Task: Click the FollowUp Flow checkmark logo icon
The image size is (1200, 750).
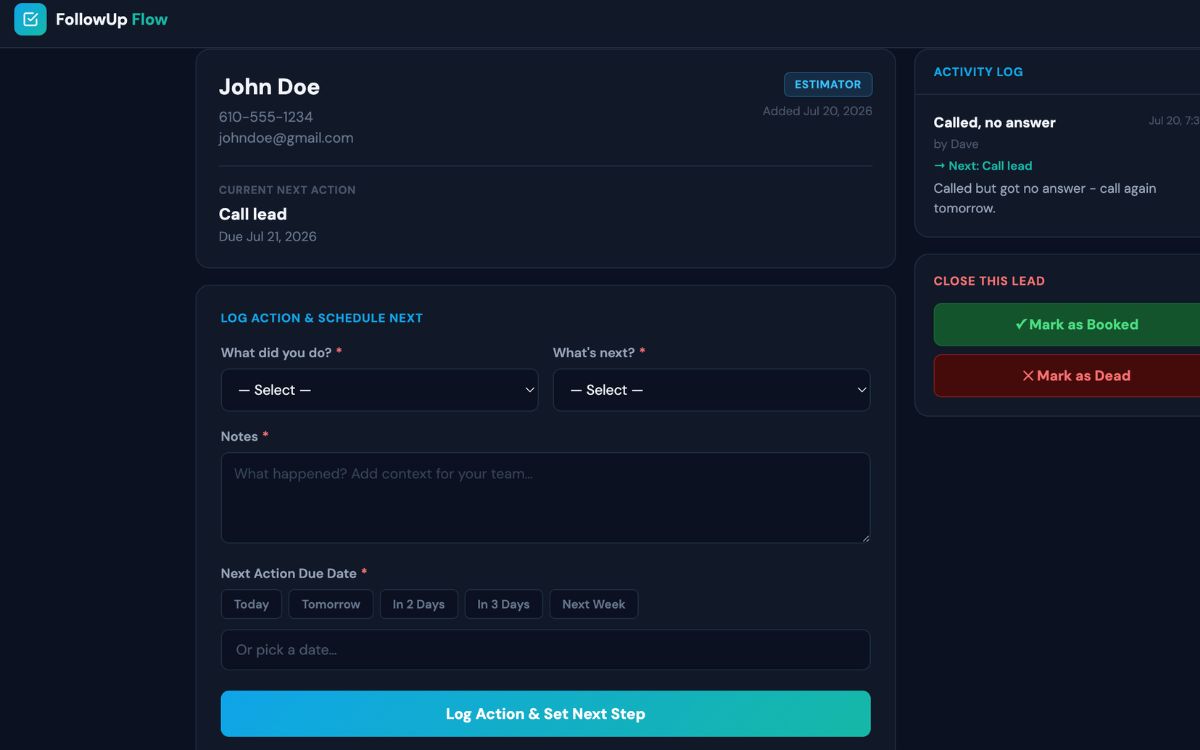Action: click(x=30, y=19)
